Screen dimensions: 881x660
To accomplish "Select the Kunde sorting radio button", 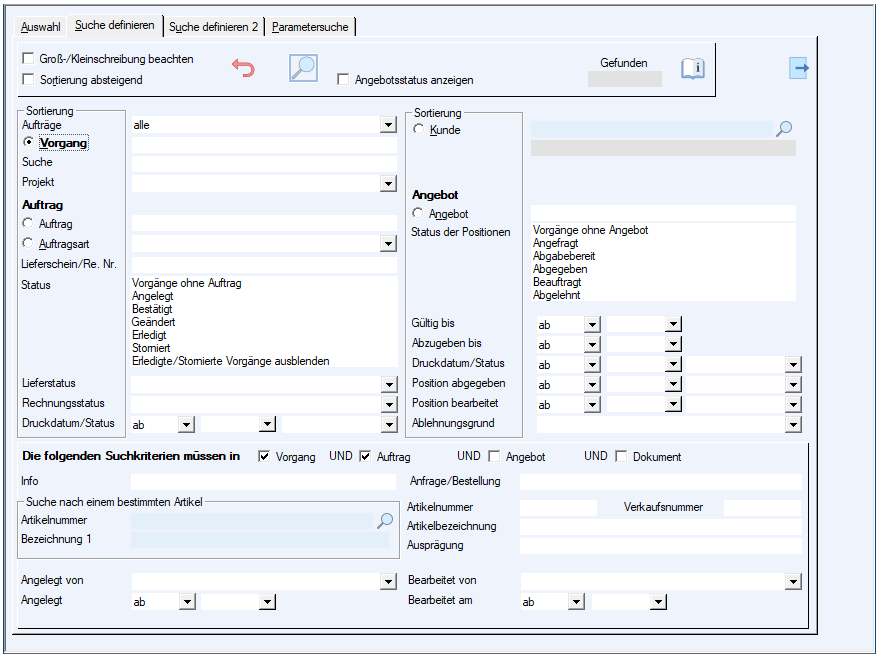I will [x=419, y=130].
